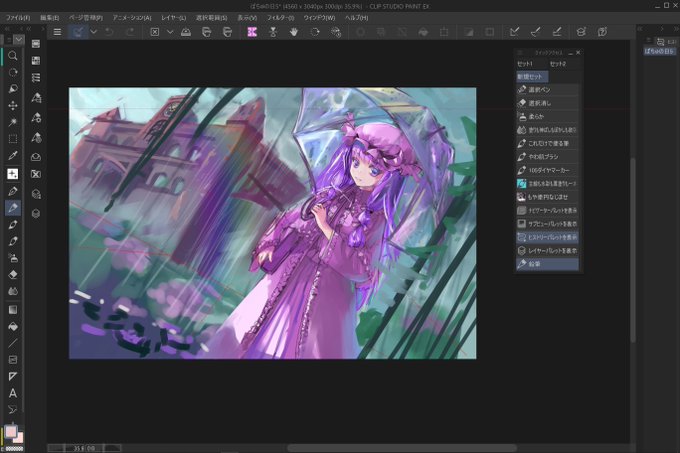This screenshot has width=680, height=453.
Task: Select the Rotate view tool in toolbox
Action: [x=13, y=72]
